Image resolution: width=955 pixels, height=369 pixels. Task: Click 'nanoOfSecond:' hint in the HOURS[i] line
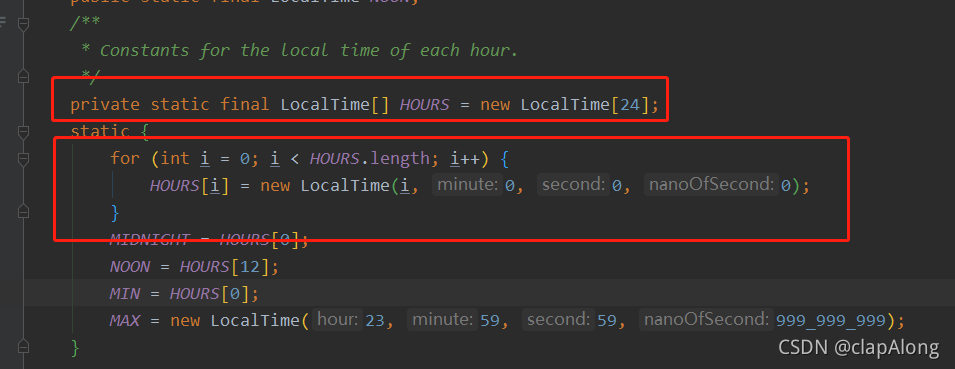point(711,184)
